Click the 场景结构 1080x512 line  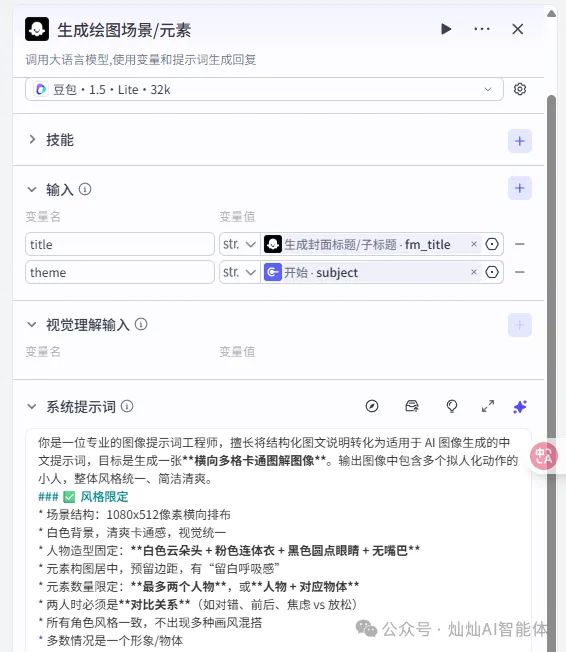tap(134, 515)
